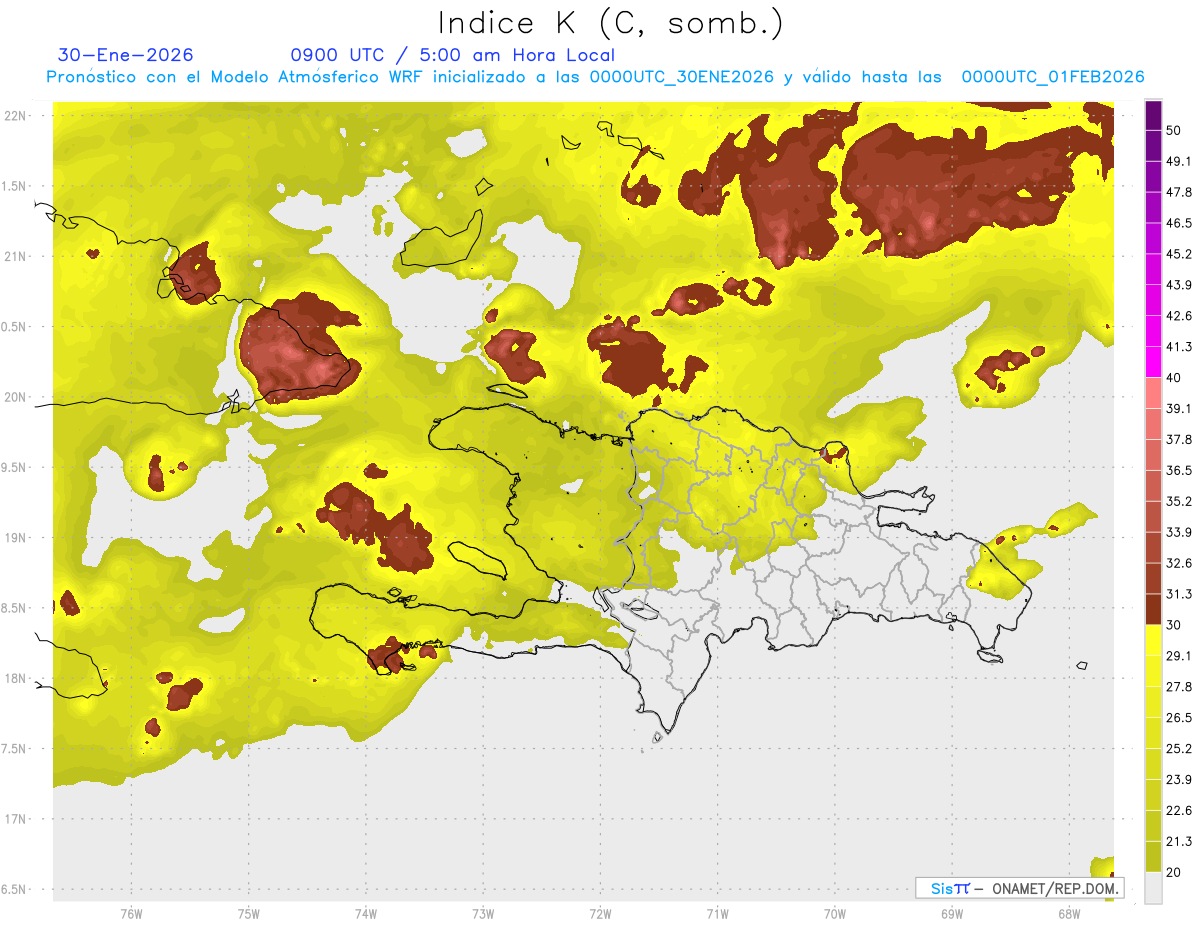Click the '45.2' colorbar value

(1179, 254)
